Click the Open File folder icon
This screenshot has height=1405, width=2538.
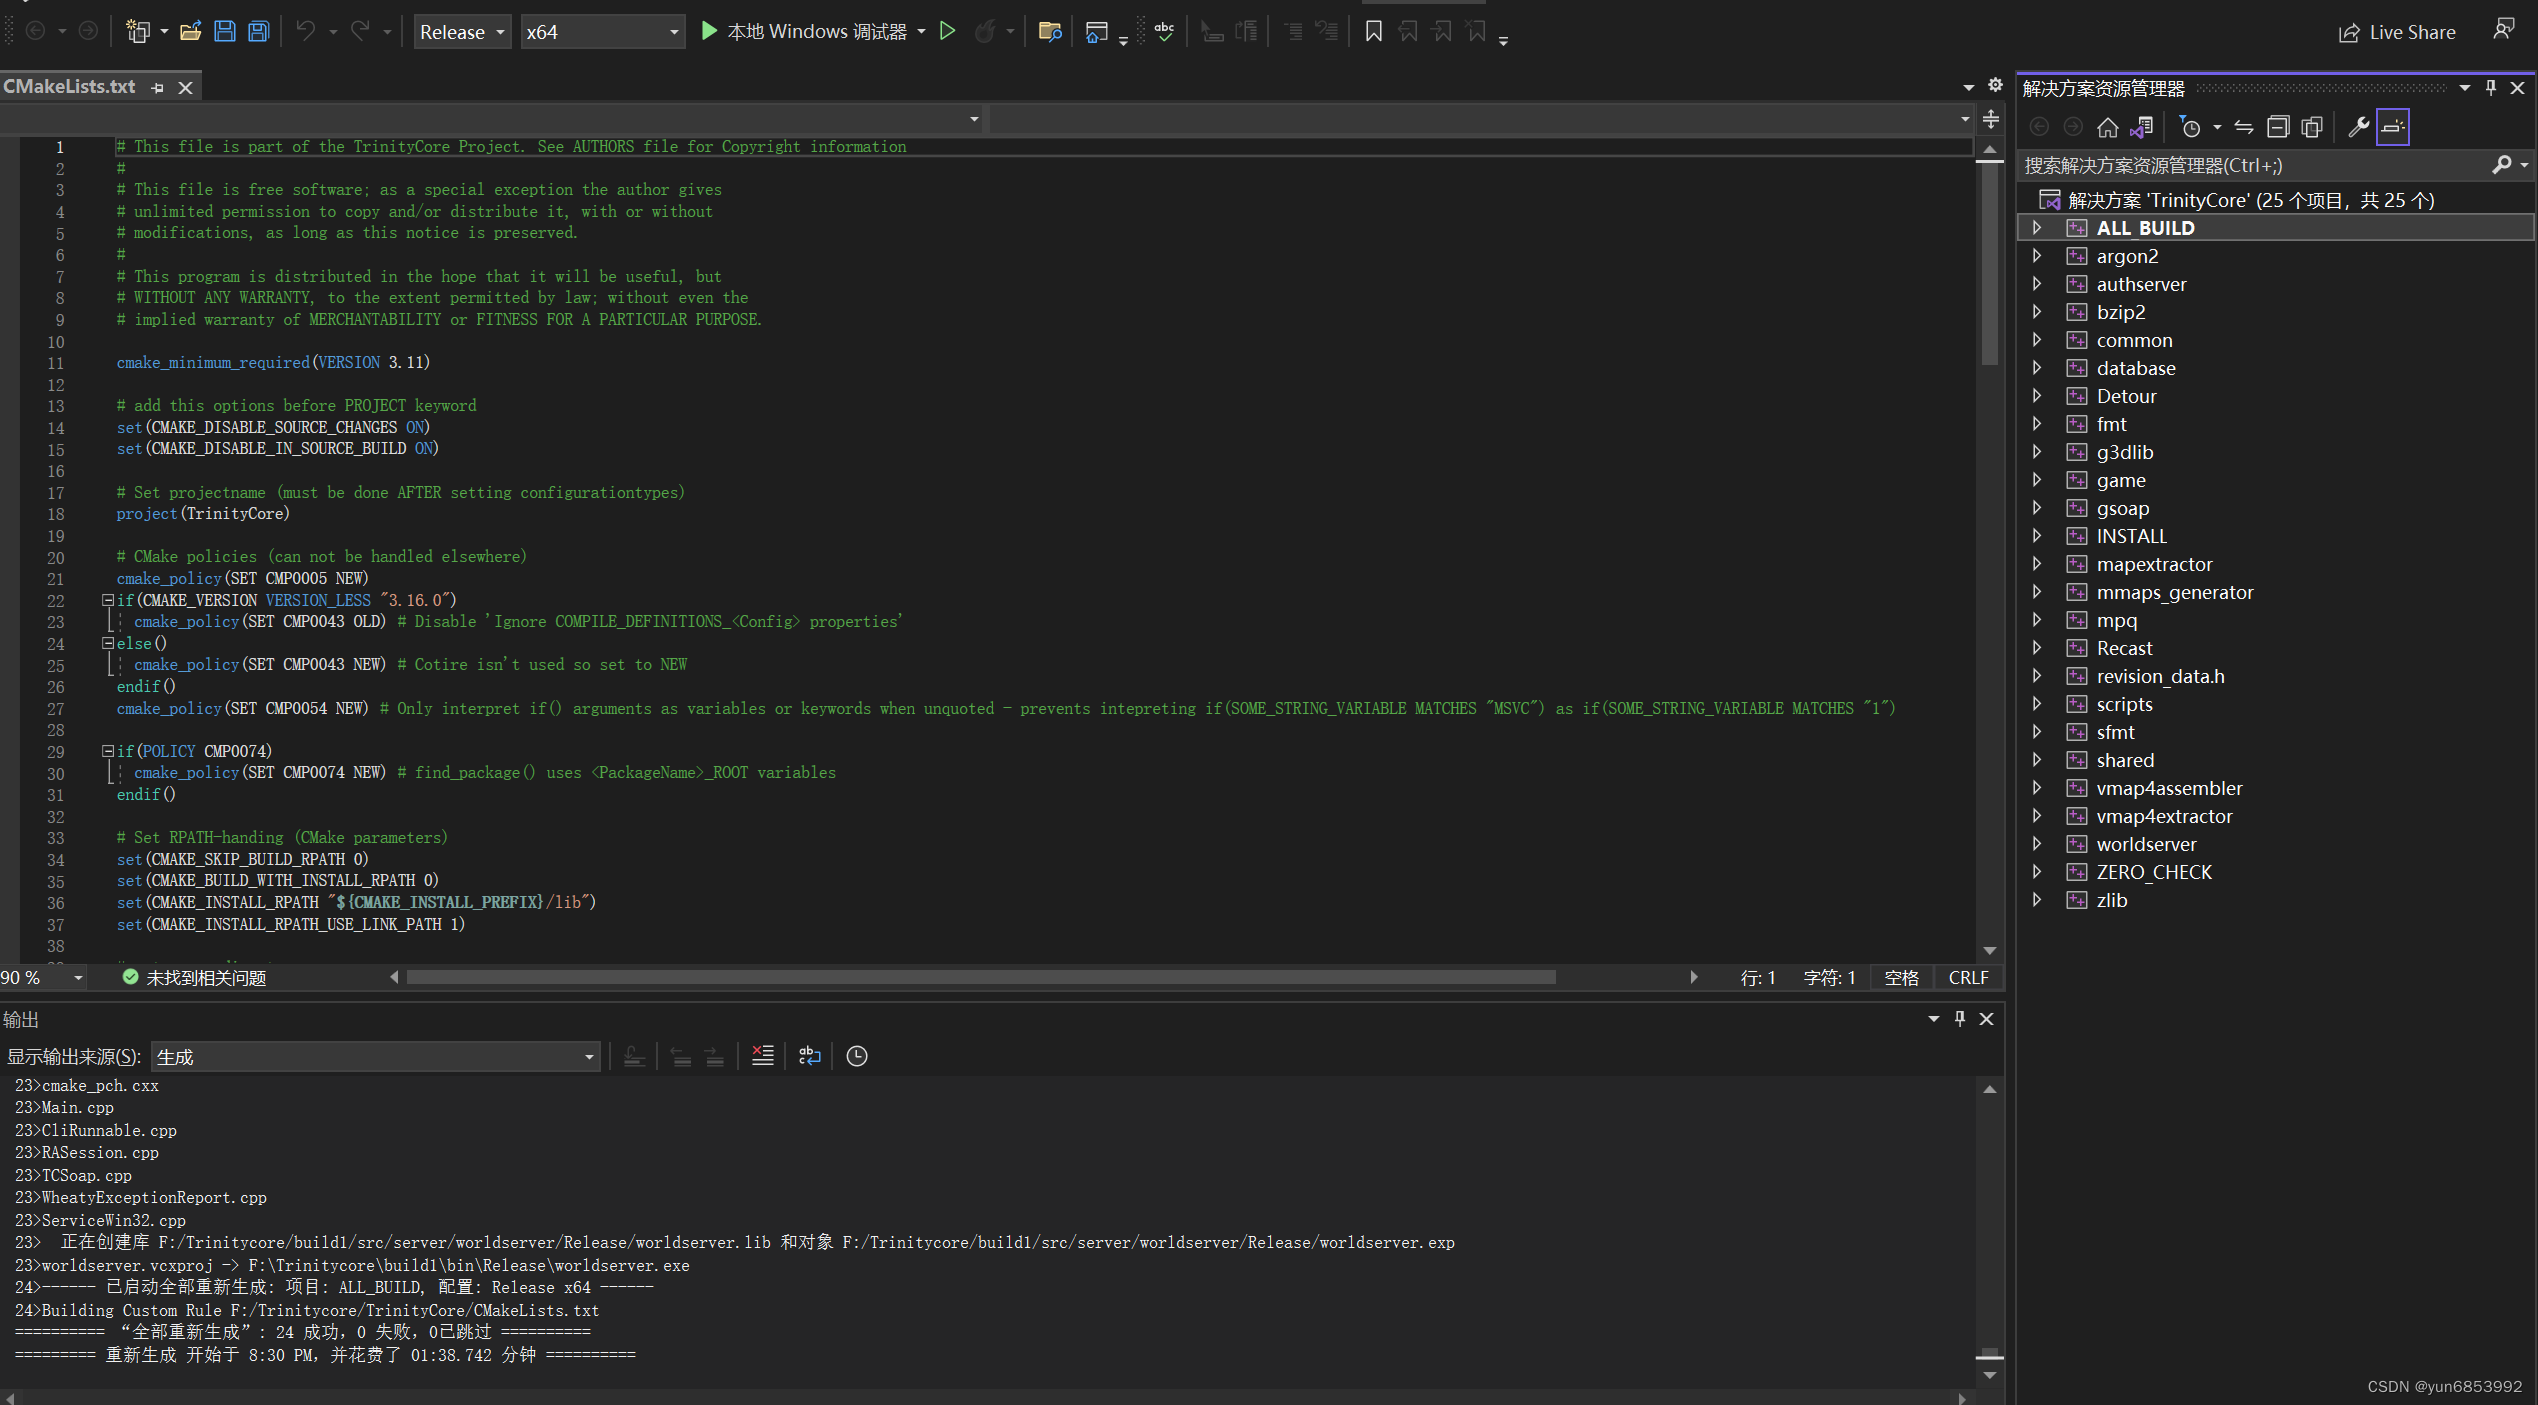point(190,31)
